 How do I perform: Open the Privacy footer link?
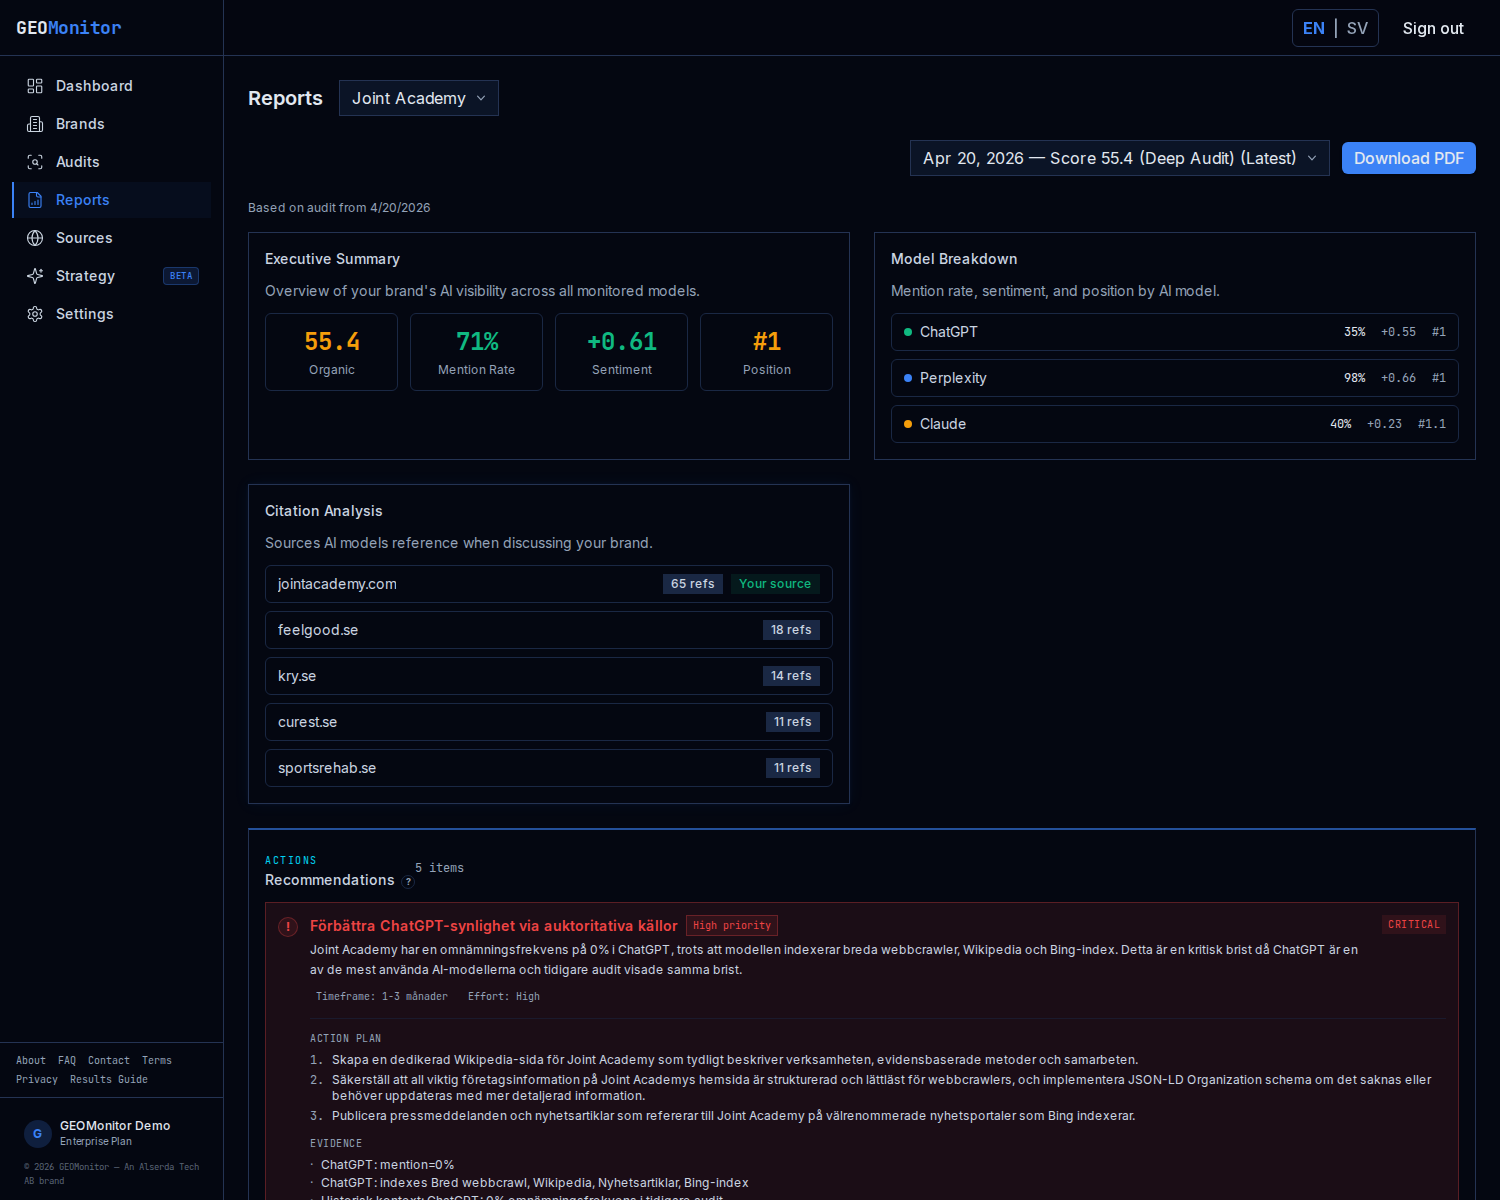[x=37, y=1079]
